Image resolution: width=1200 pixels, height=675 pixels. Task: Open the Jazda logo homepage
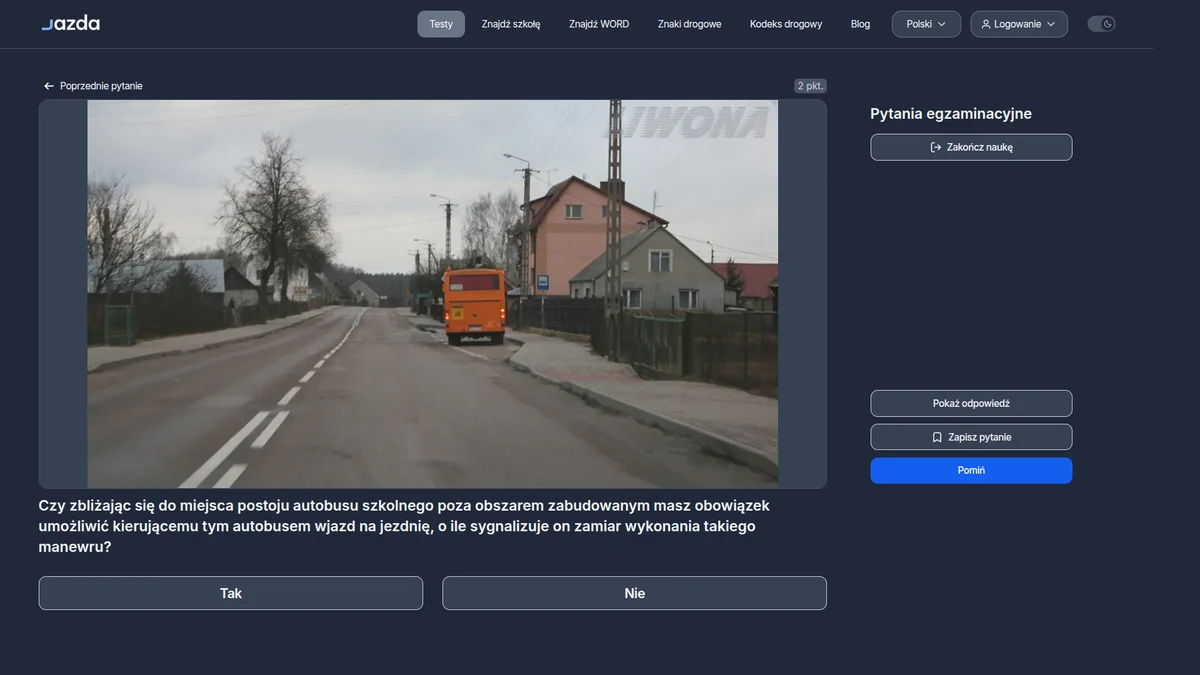click(x=70, y=23)
